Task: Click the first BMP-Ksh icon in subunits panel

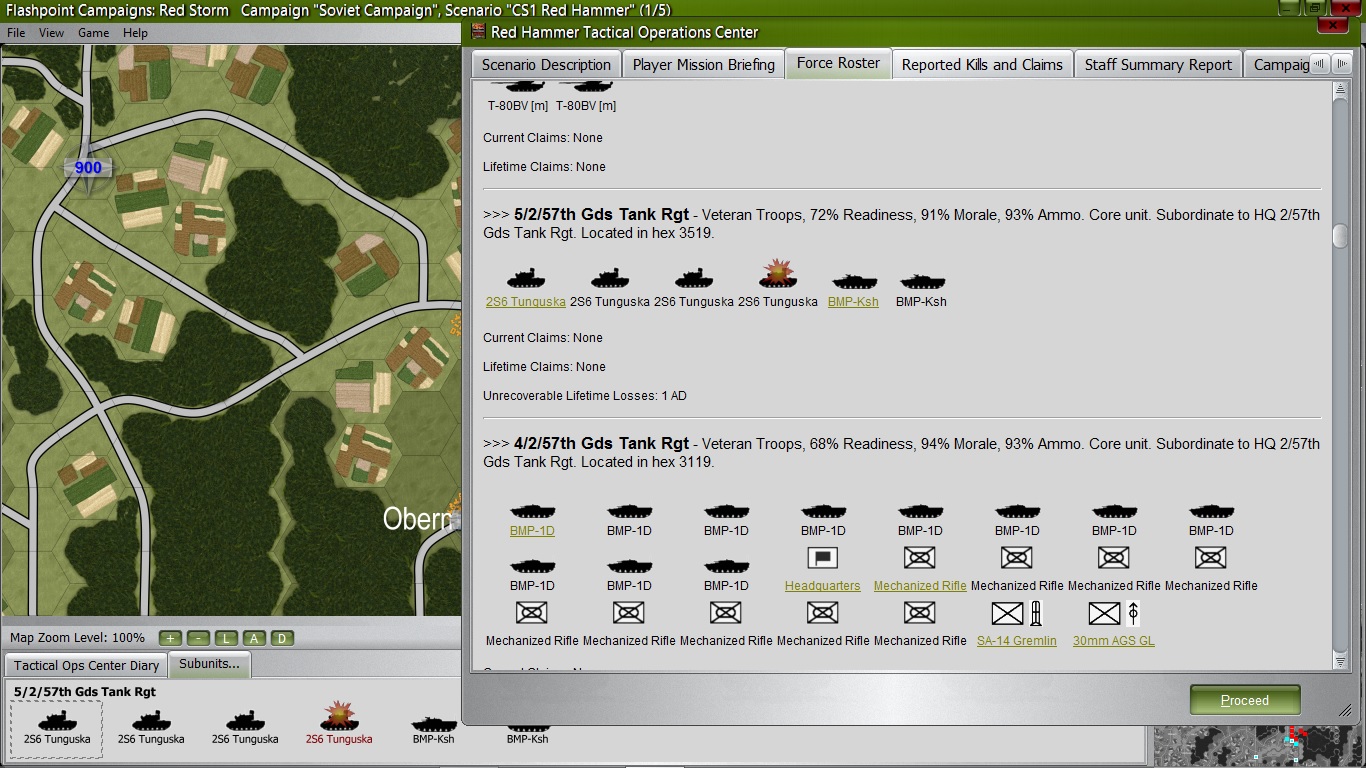Action: (433, 722)
